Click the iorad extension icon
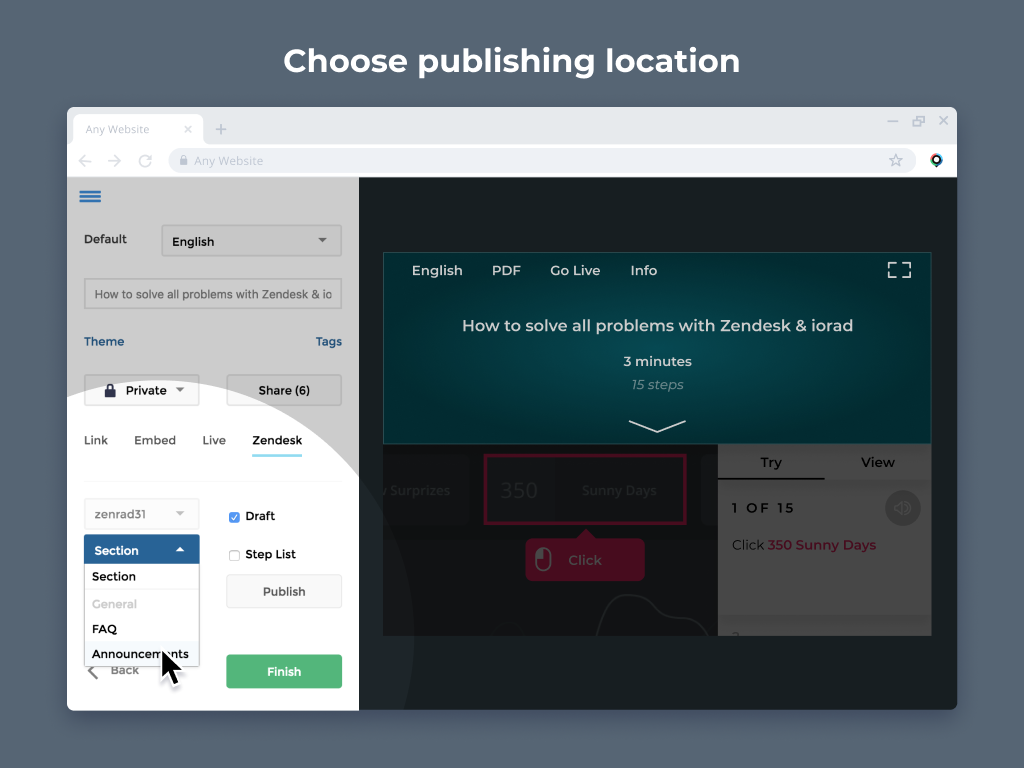 tap(936, 160)
